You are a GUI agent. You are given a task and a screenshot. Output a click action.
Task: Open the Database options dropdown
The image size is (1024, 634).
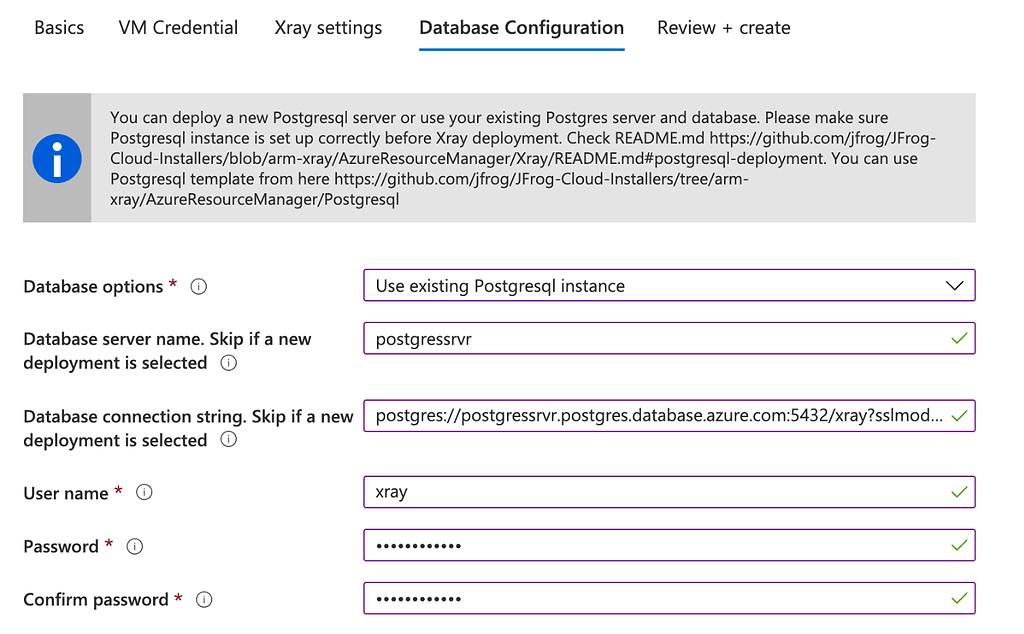tap(669, 285)
